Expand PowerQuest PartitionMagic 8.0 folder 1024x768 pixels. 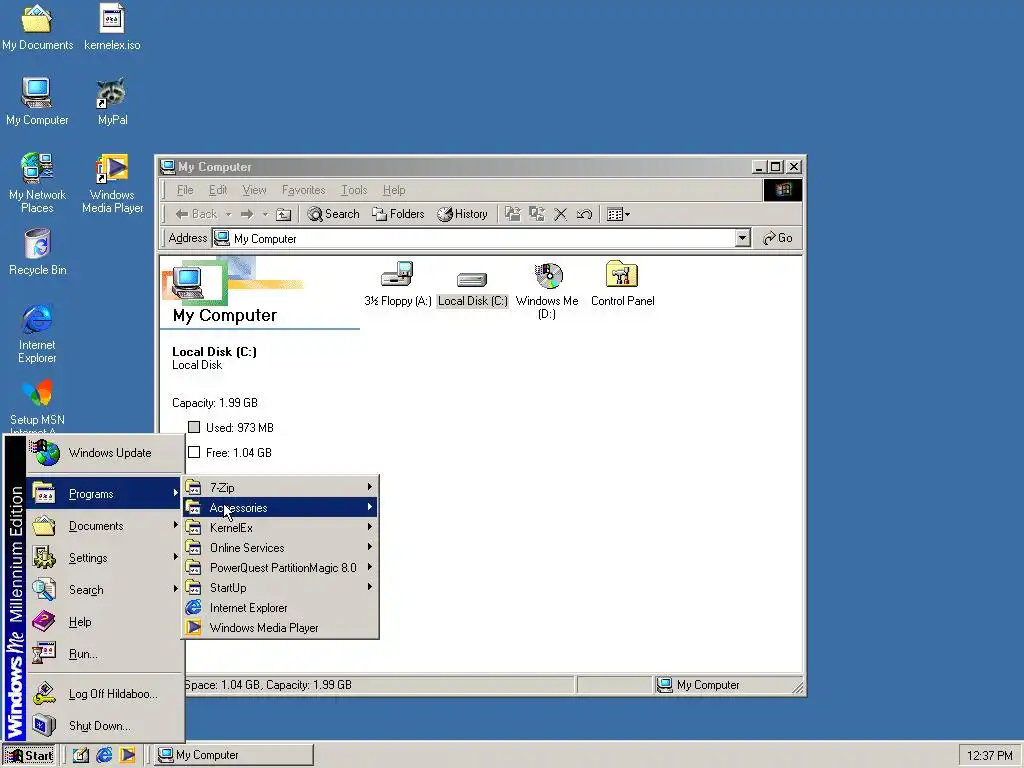click(280, 568)
